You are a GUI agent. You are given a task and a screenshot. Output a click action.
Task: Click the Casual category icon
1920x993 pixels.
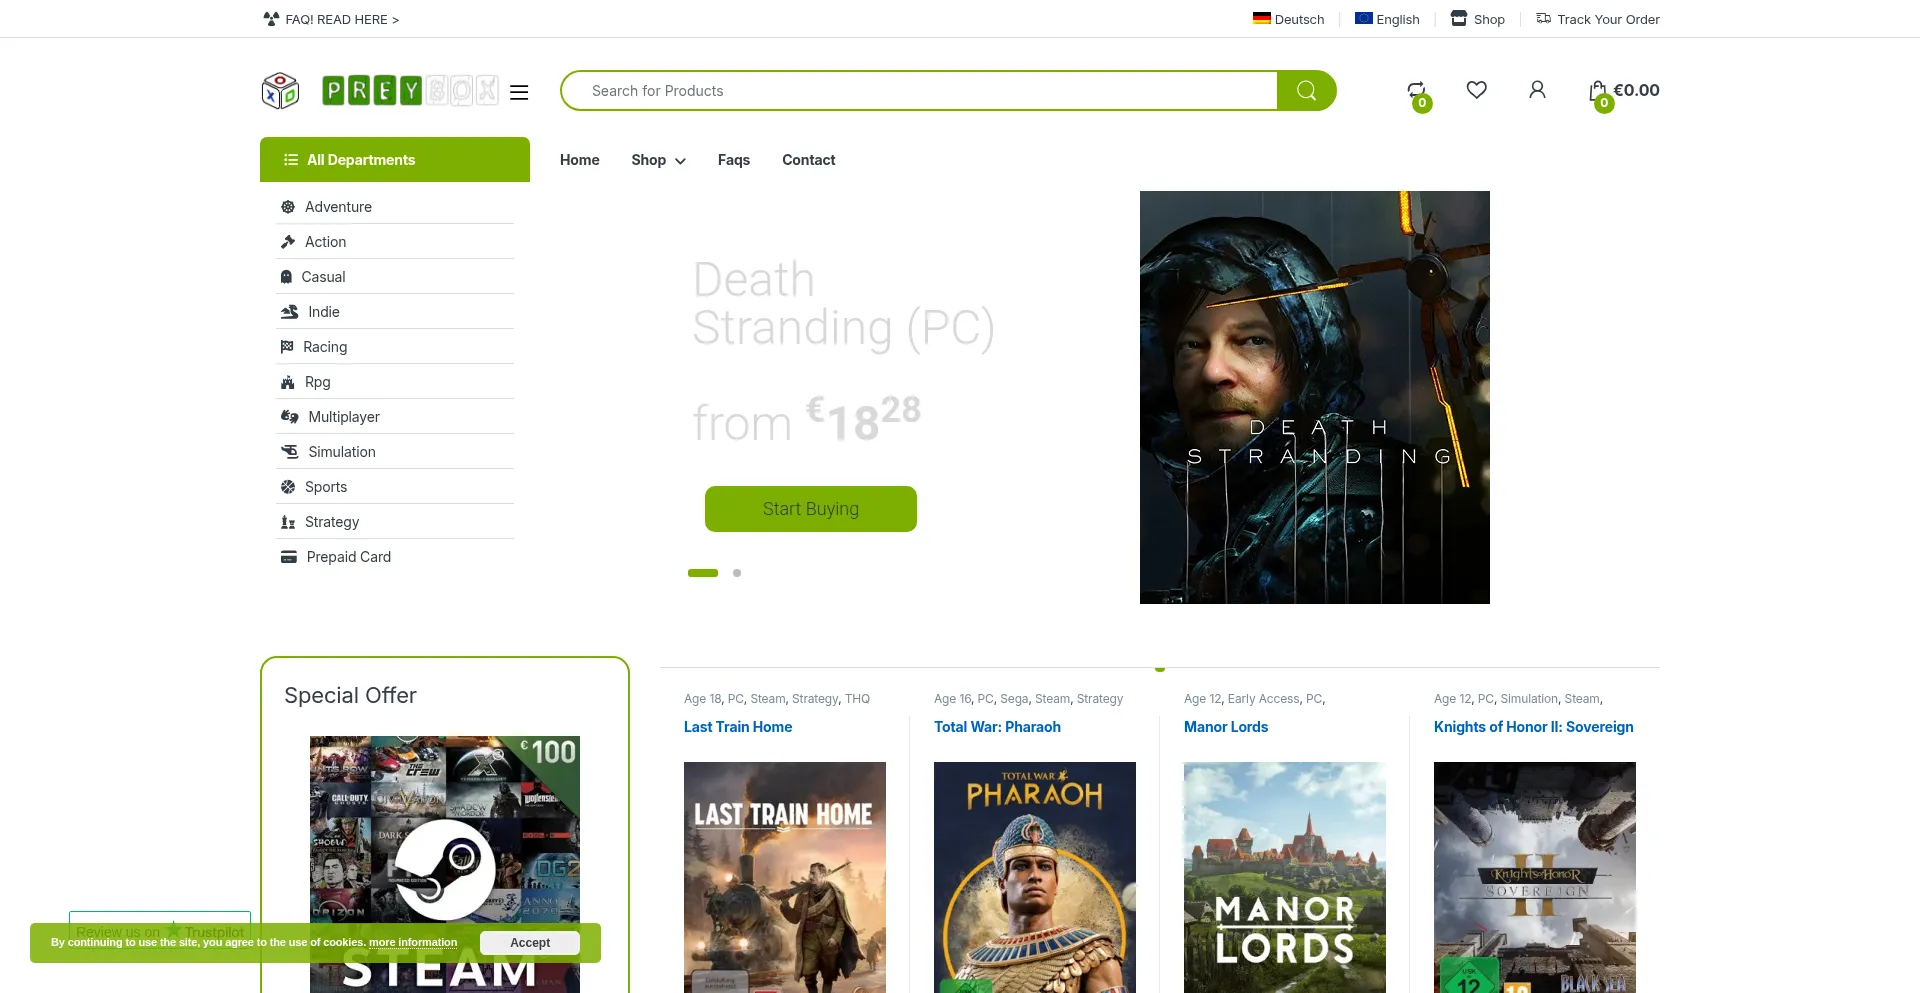pos(286,277)
